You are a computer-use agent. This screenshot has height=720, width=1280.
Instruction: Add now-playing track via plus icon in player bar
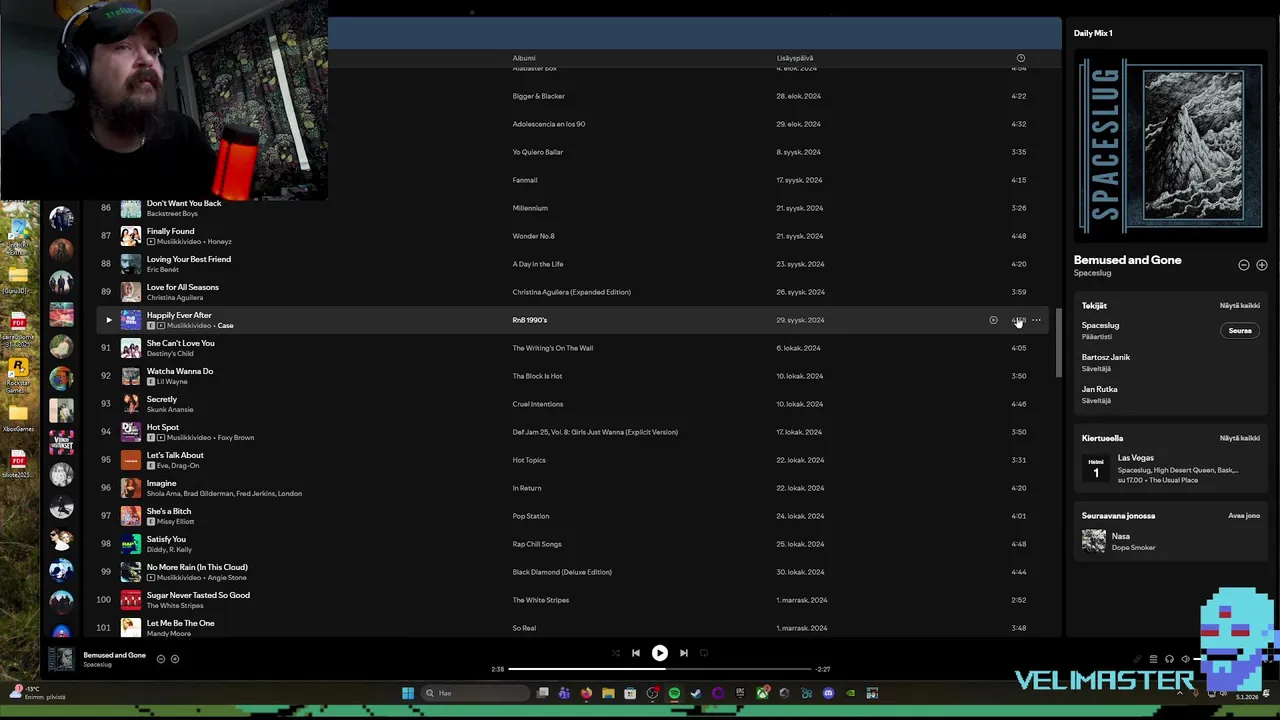[175, 659]
